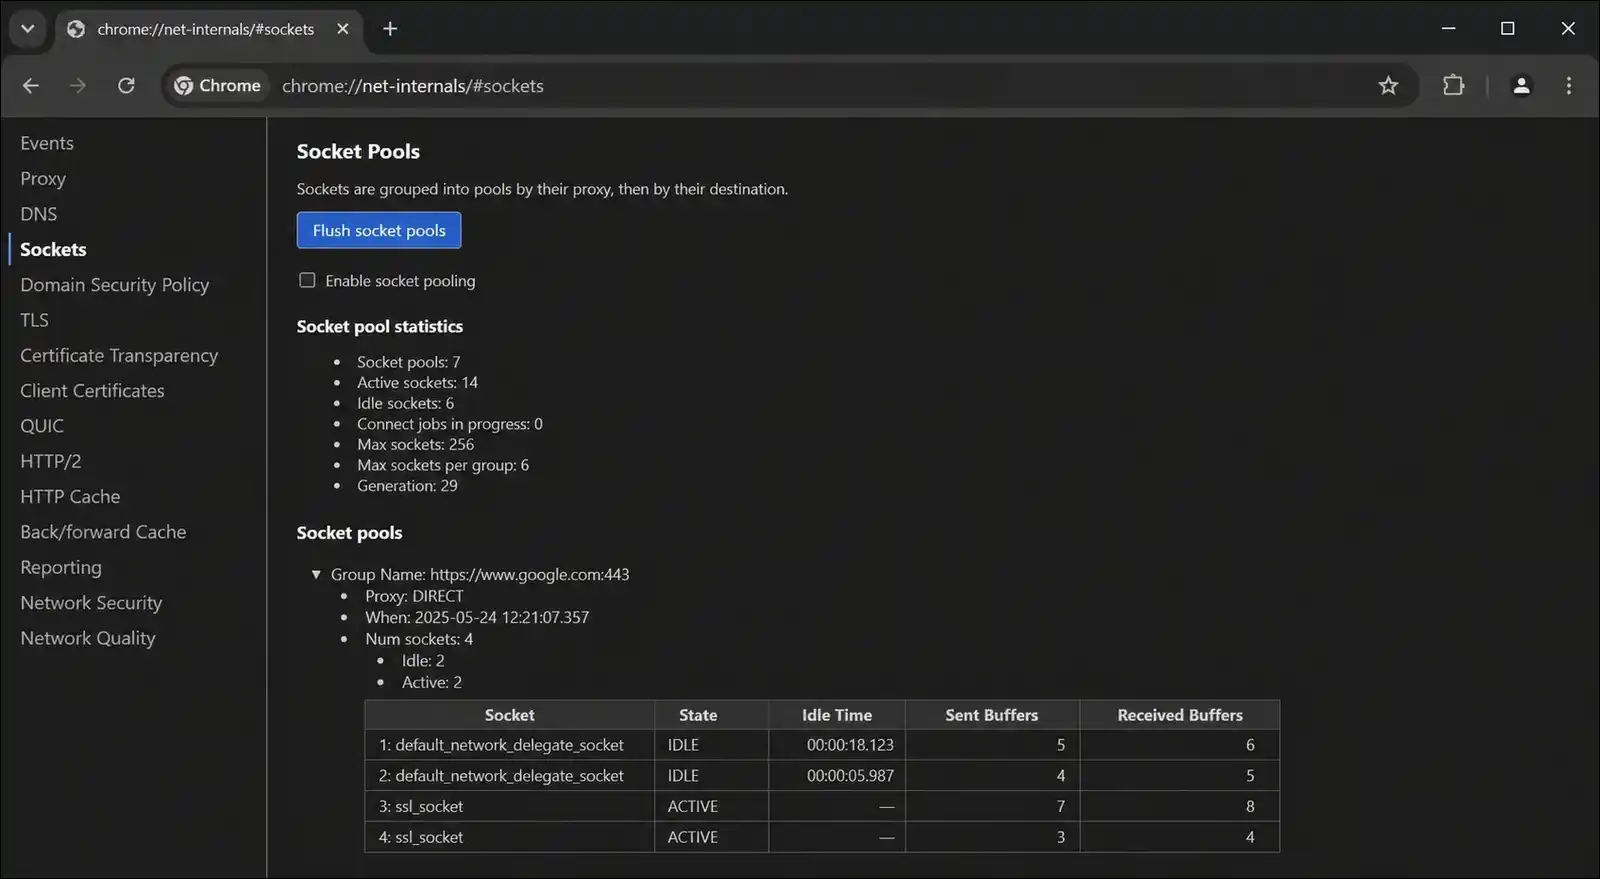1600x879 pixels.
Task: Open the Reporting section
Action: (x=61, y=568)
